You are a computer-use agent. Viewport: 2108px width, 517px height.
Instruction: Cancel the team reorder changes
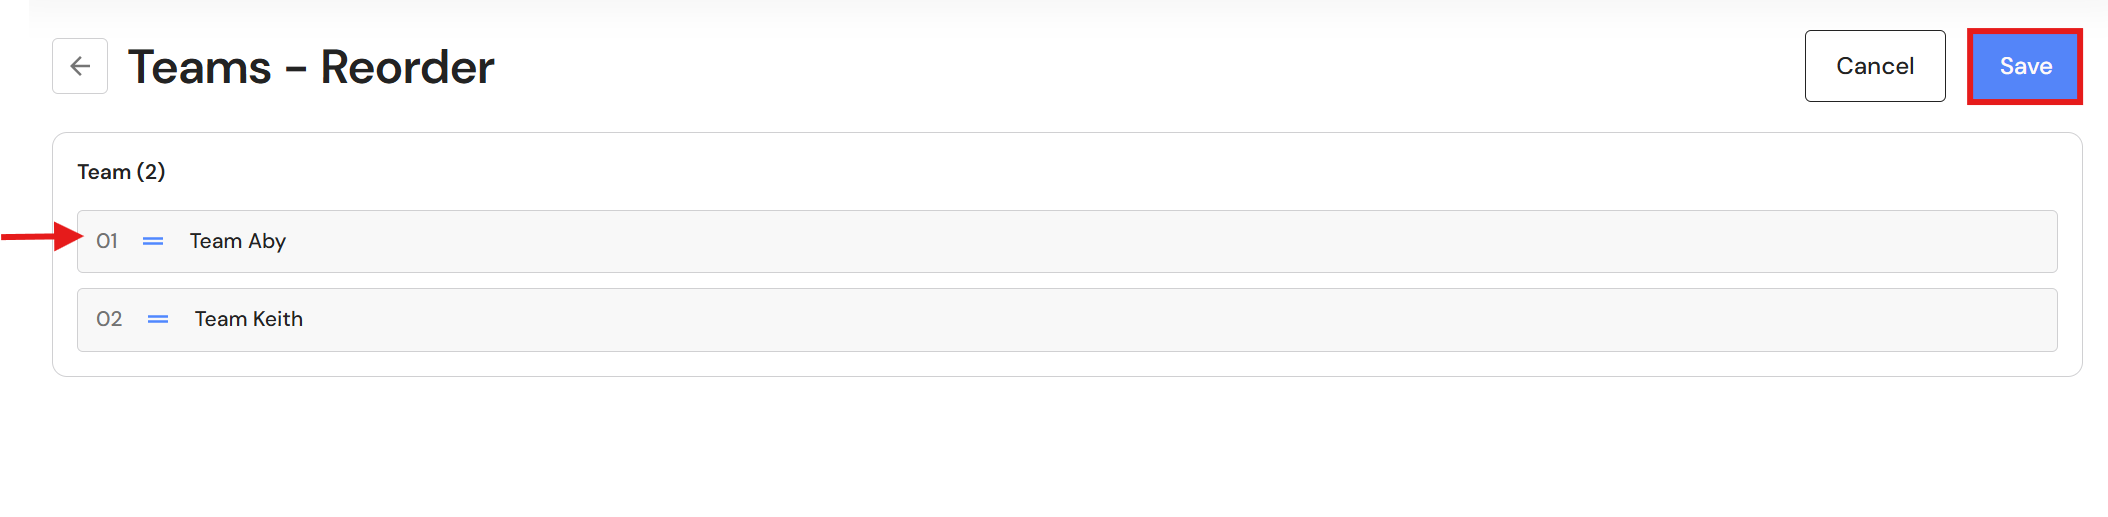[x=1875, y=66]
